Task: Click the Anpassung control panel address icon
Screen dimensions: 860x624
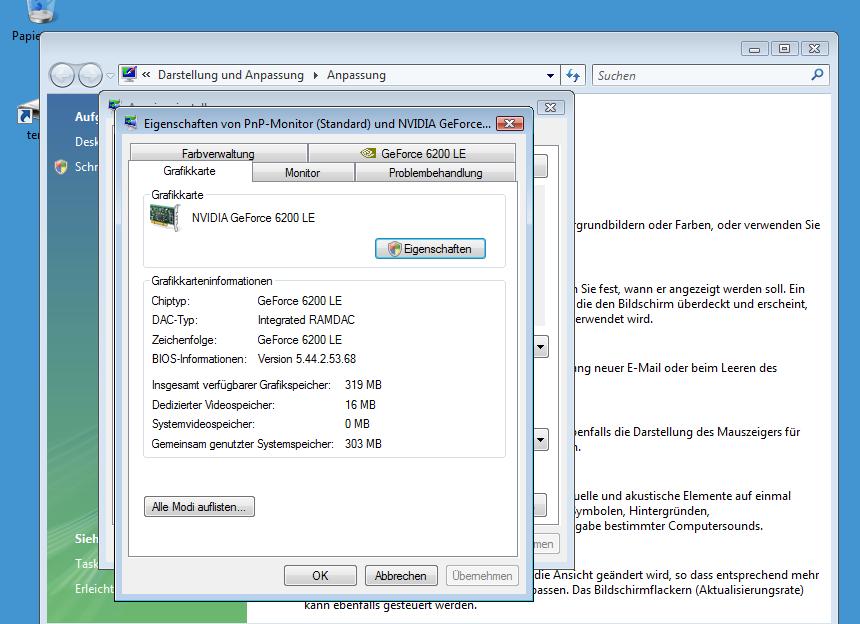Action: coord(129,74)
